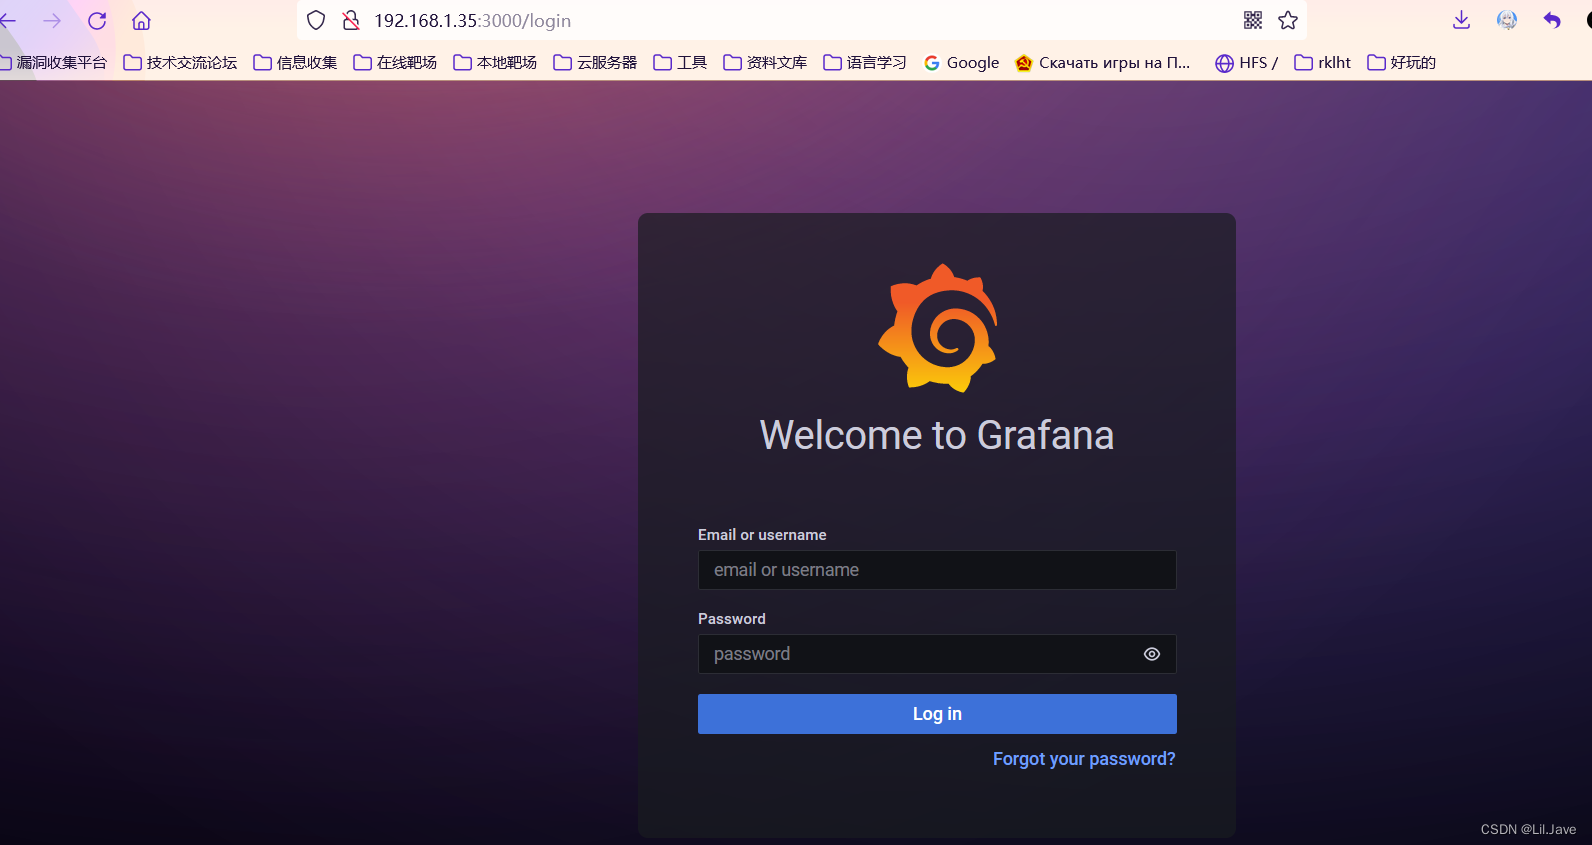Click the tracking protection shield icon

316,20
